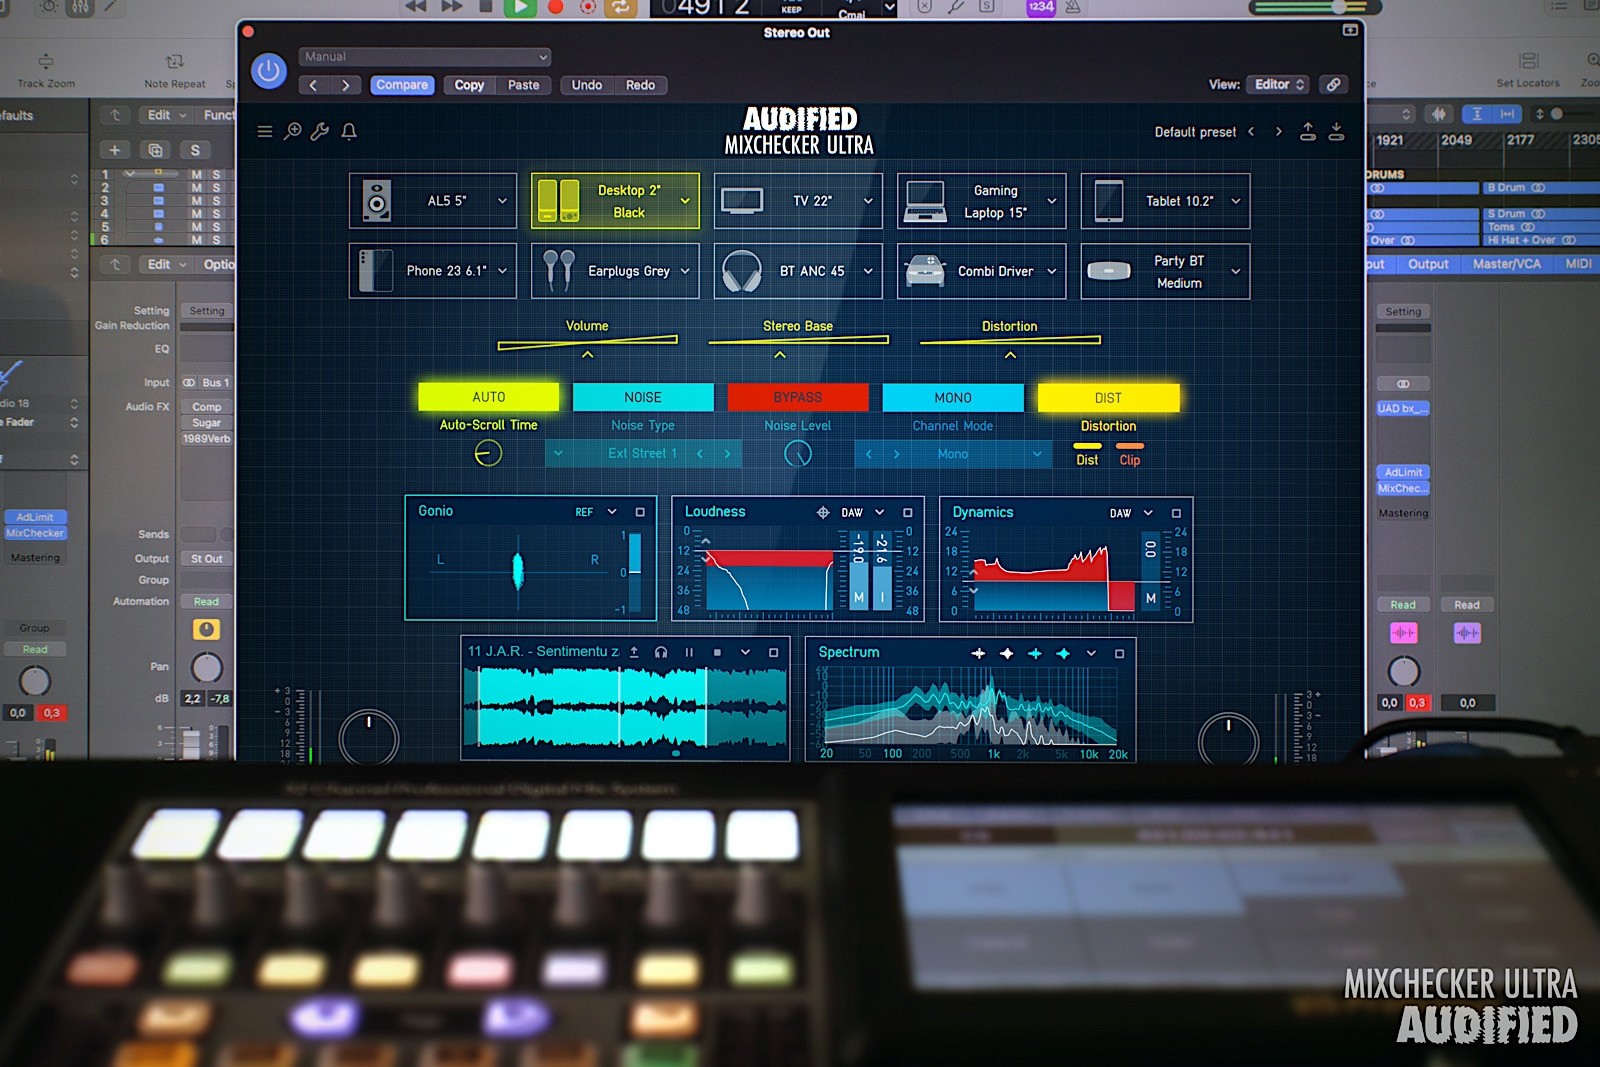Expand the AL5 5" device dropdown arrow
This screenshot has height=1067, width=1600.
click(x=502, y=201)
